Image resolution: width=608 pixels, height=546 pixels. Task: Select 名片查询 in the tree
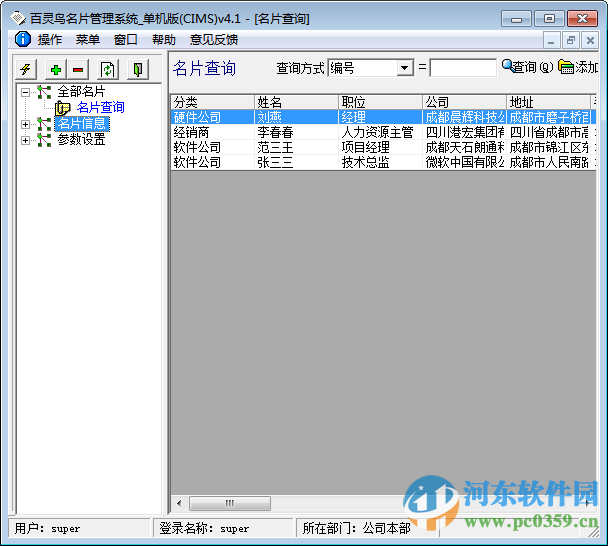coord(101,107)
